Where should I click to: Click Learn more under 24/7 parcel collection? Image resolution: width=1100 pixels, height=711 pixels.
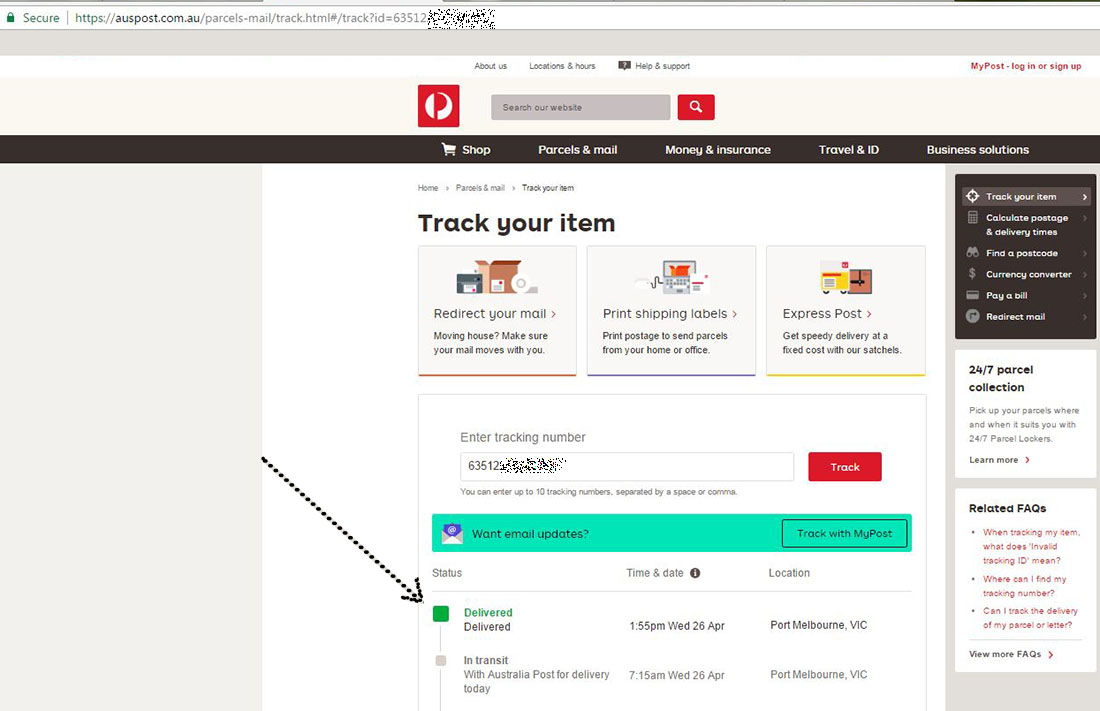(x=1000, y=460)
